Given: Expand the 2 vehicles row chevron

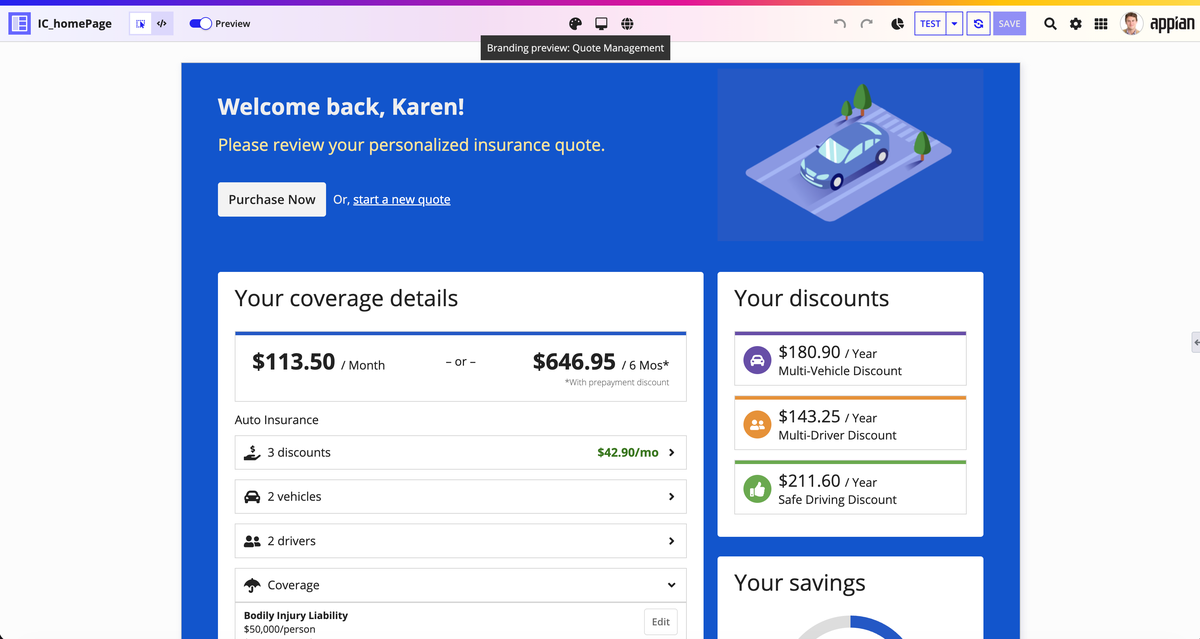Looking at the screenshot, I should coord(671,497).
